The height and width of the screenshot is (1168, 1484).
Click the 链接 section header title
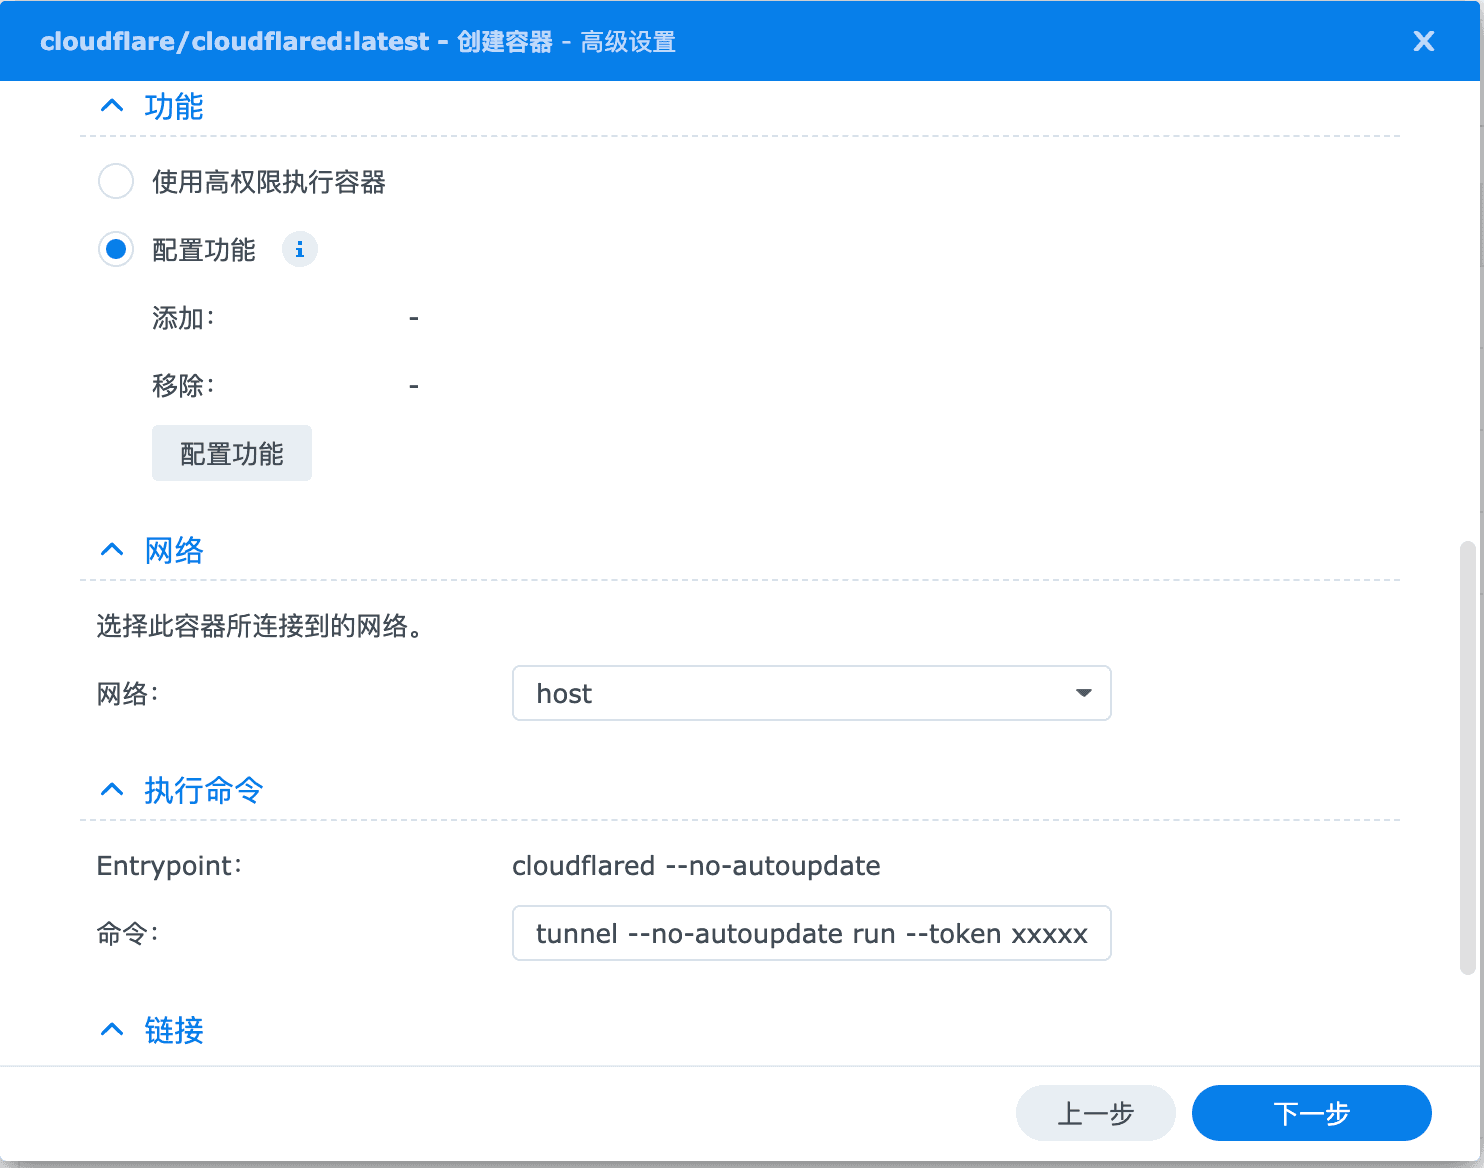click(x=174, y=1031)
